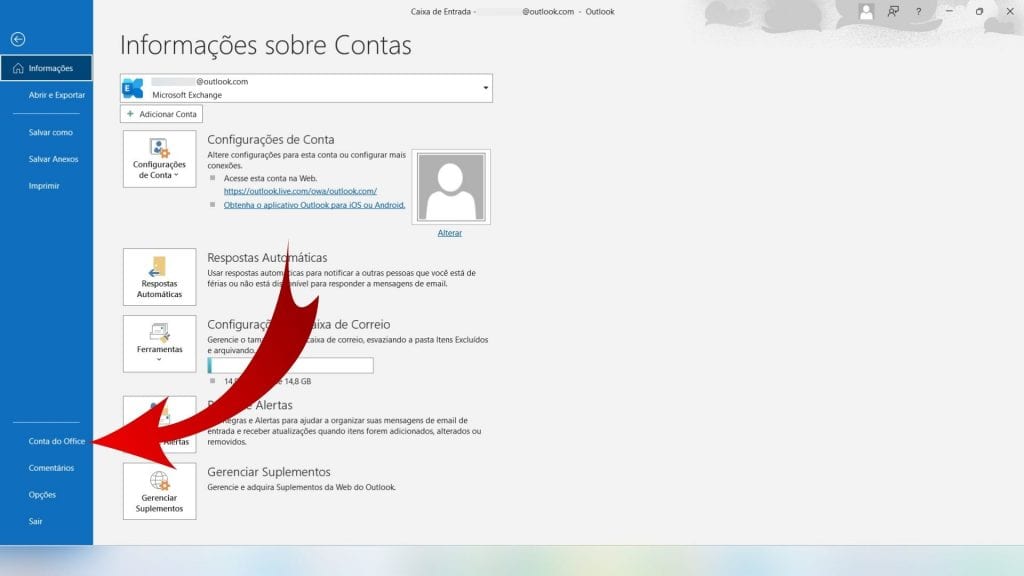Click the user account icon in titlebar
The image size is (1024, 576).
coord(864,12)
